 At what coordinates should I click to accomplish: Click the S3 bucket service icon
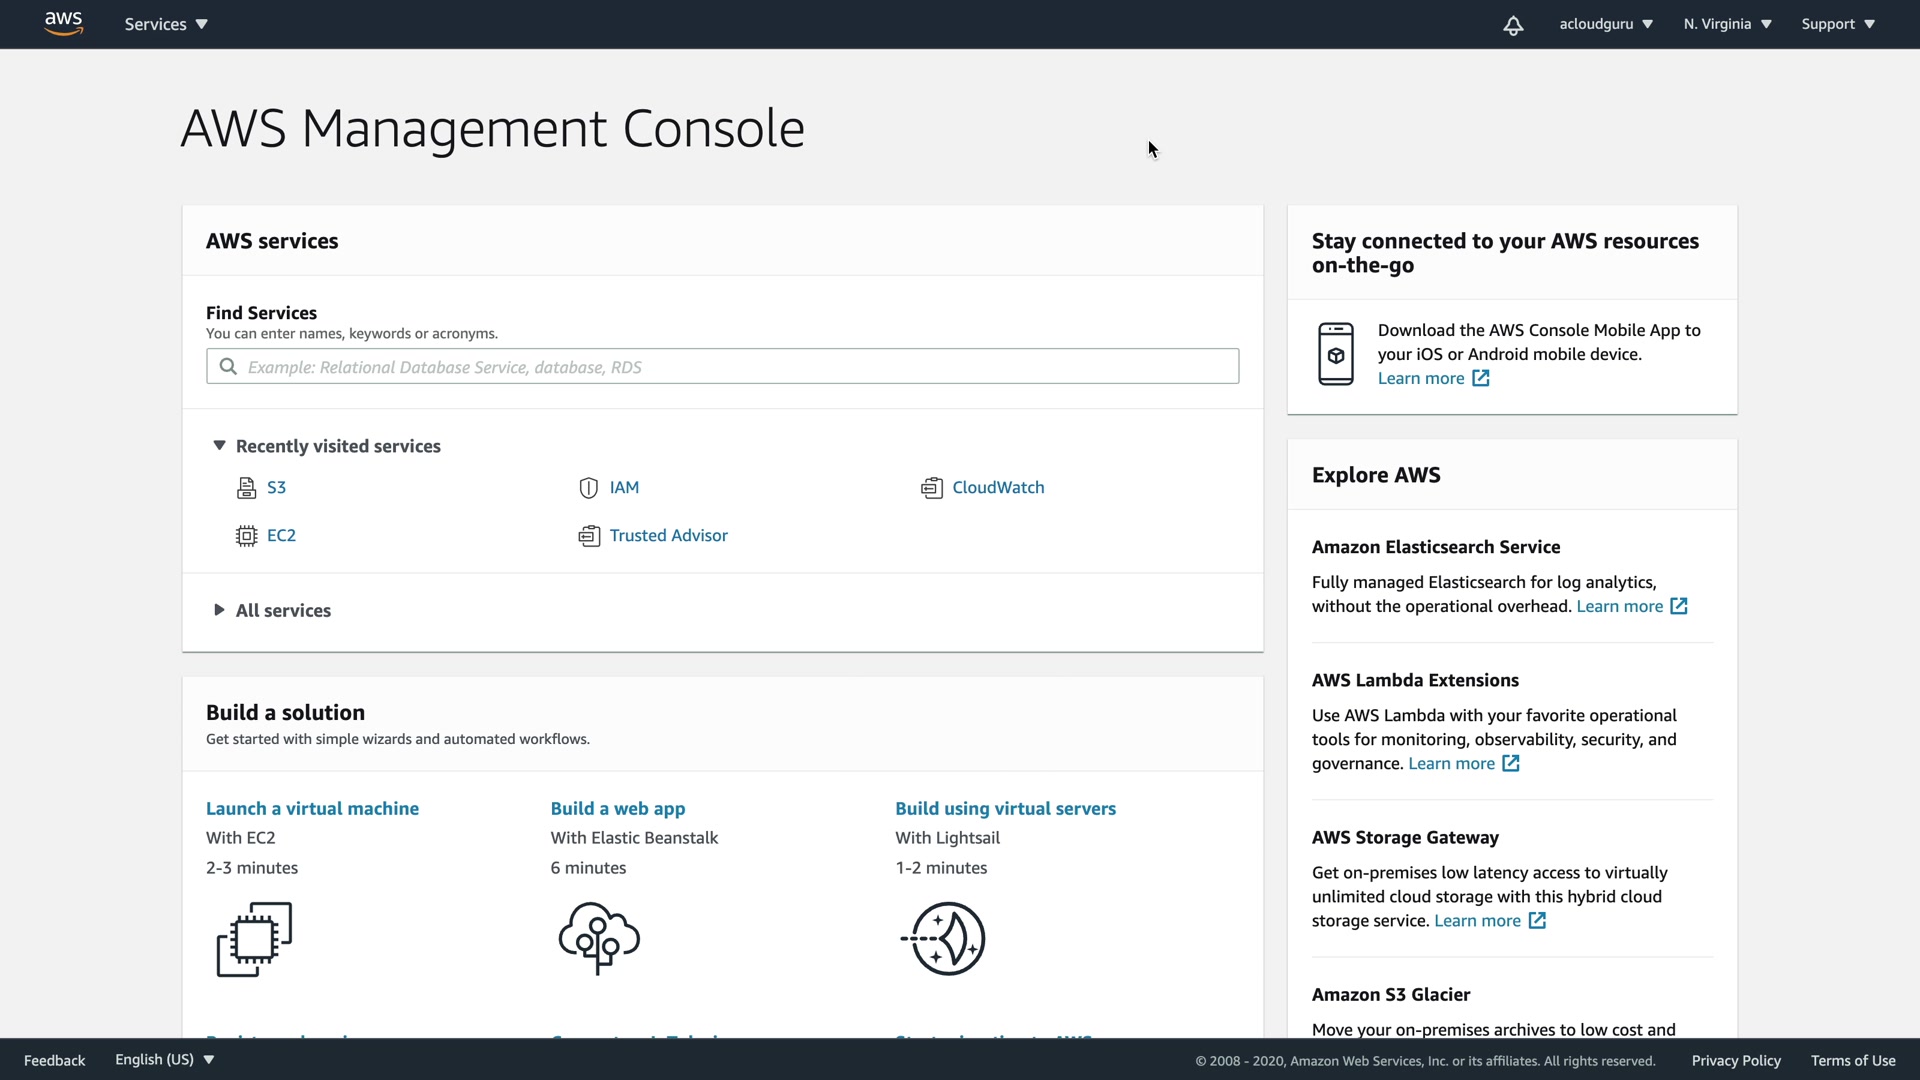tap(246, 488)
